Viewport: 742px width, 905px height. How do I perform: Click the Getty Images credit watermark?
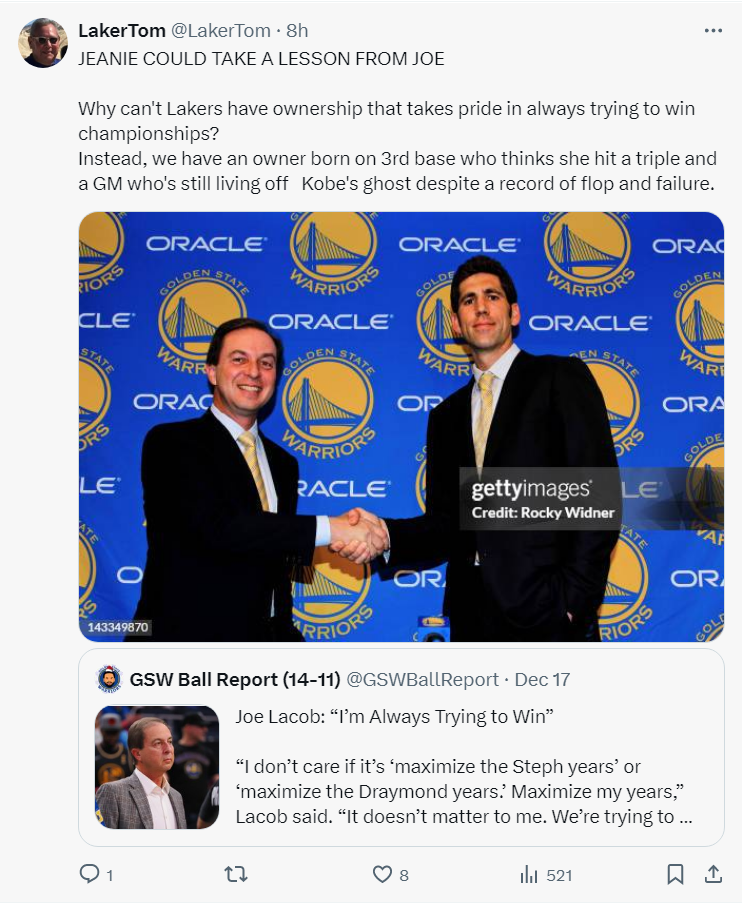pos(531,499)
